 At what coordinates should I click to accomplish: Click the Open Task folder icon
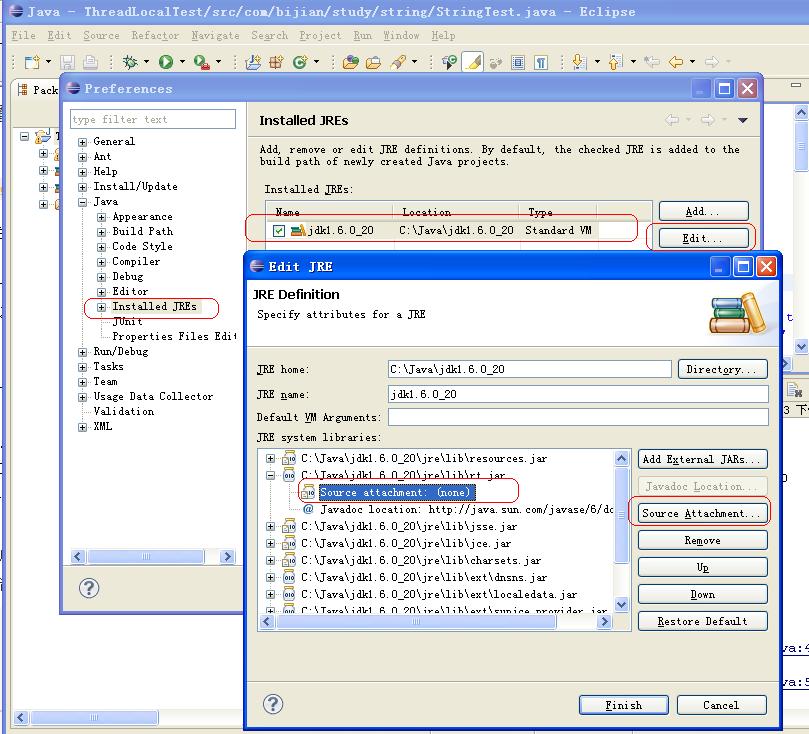tap(374, 62)
